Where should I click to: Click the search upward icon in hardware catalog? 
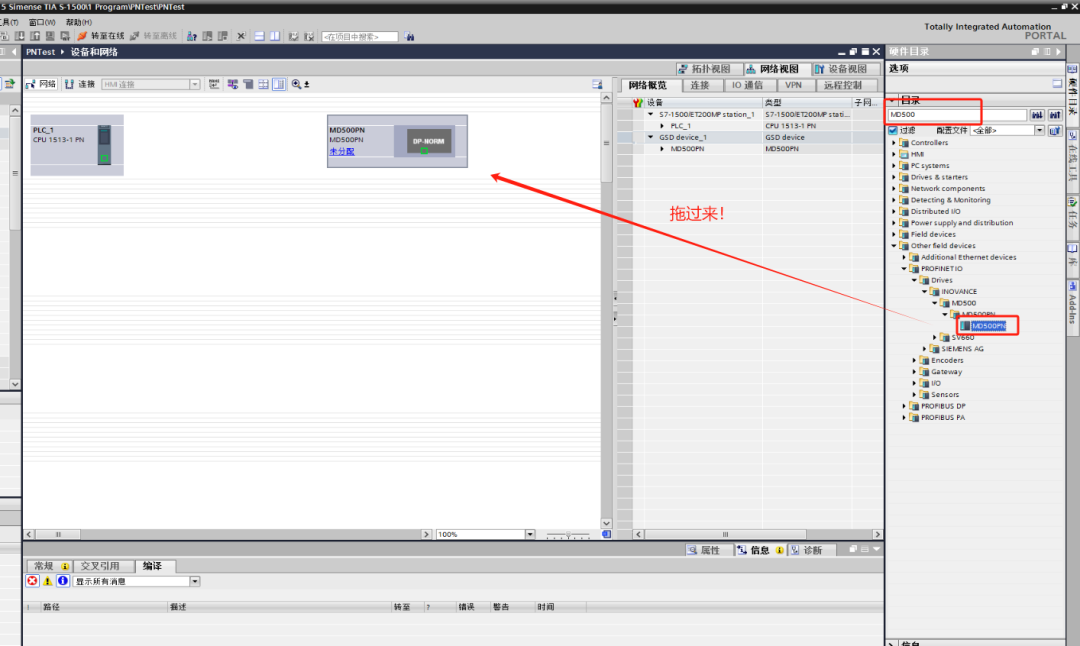pyautogui.click(x=1055, y=115)
